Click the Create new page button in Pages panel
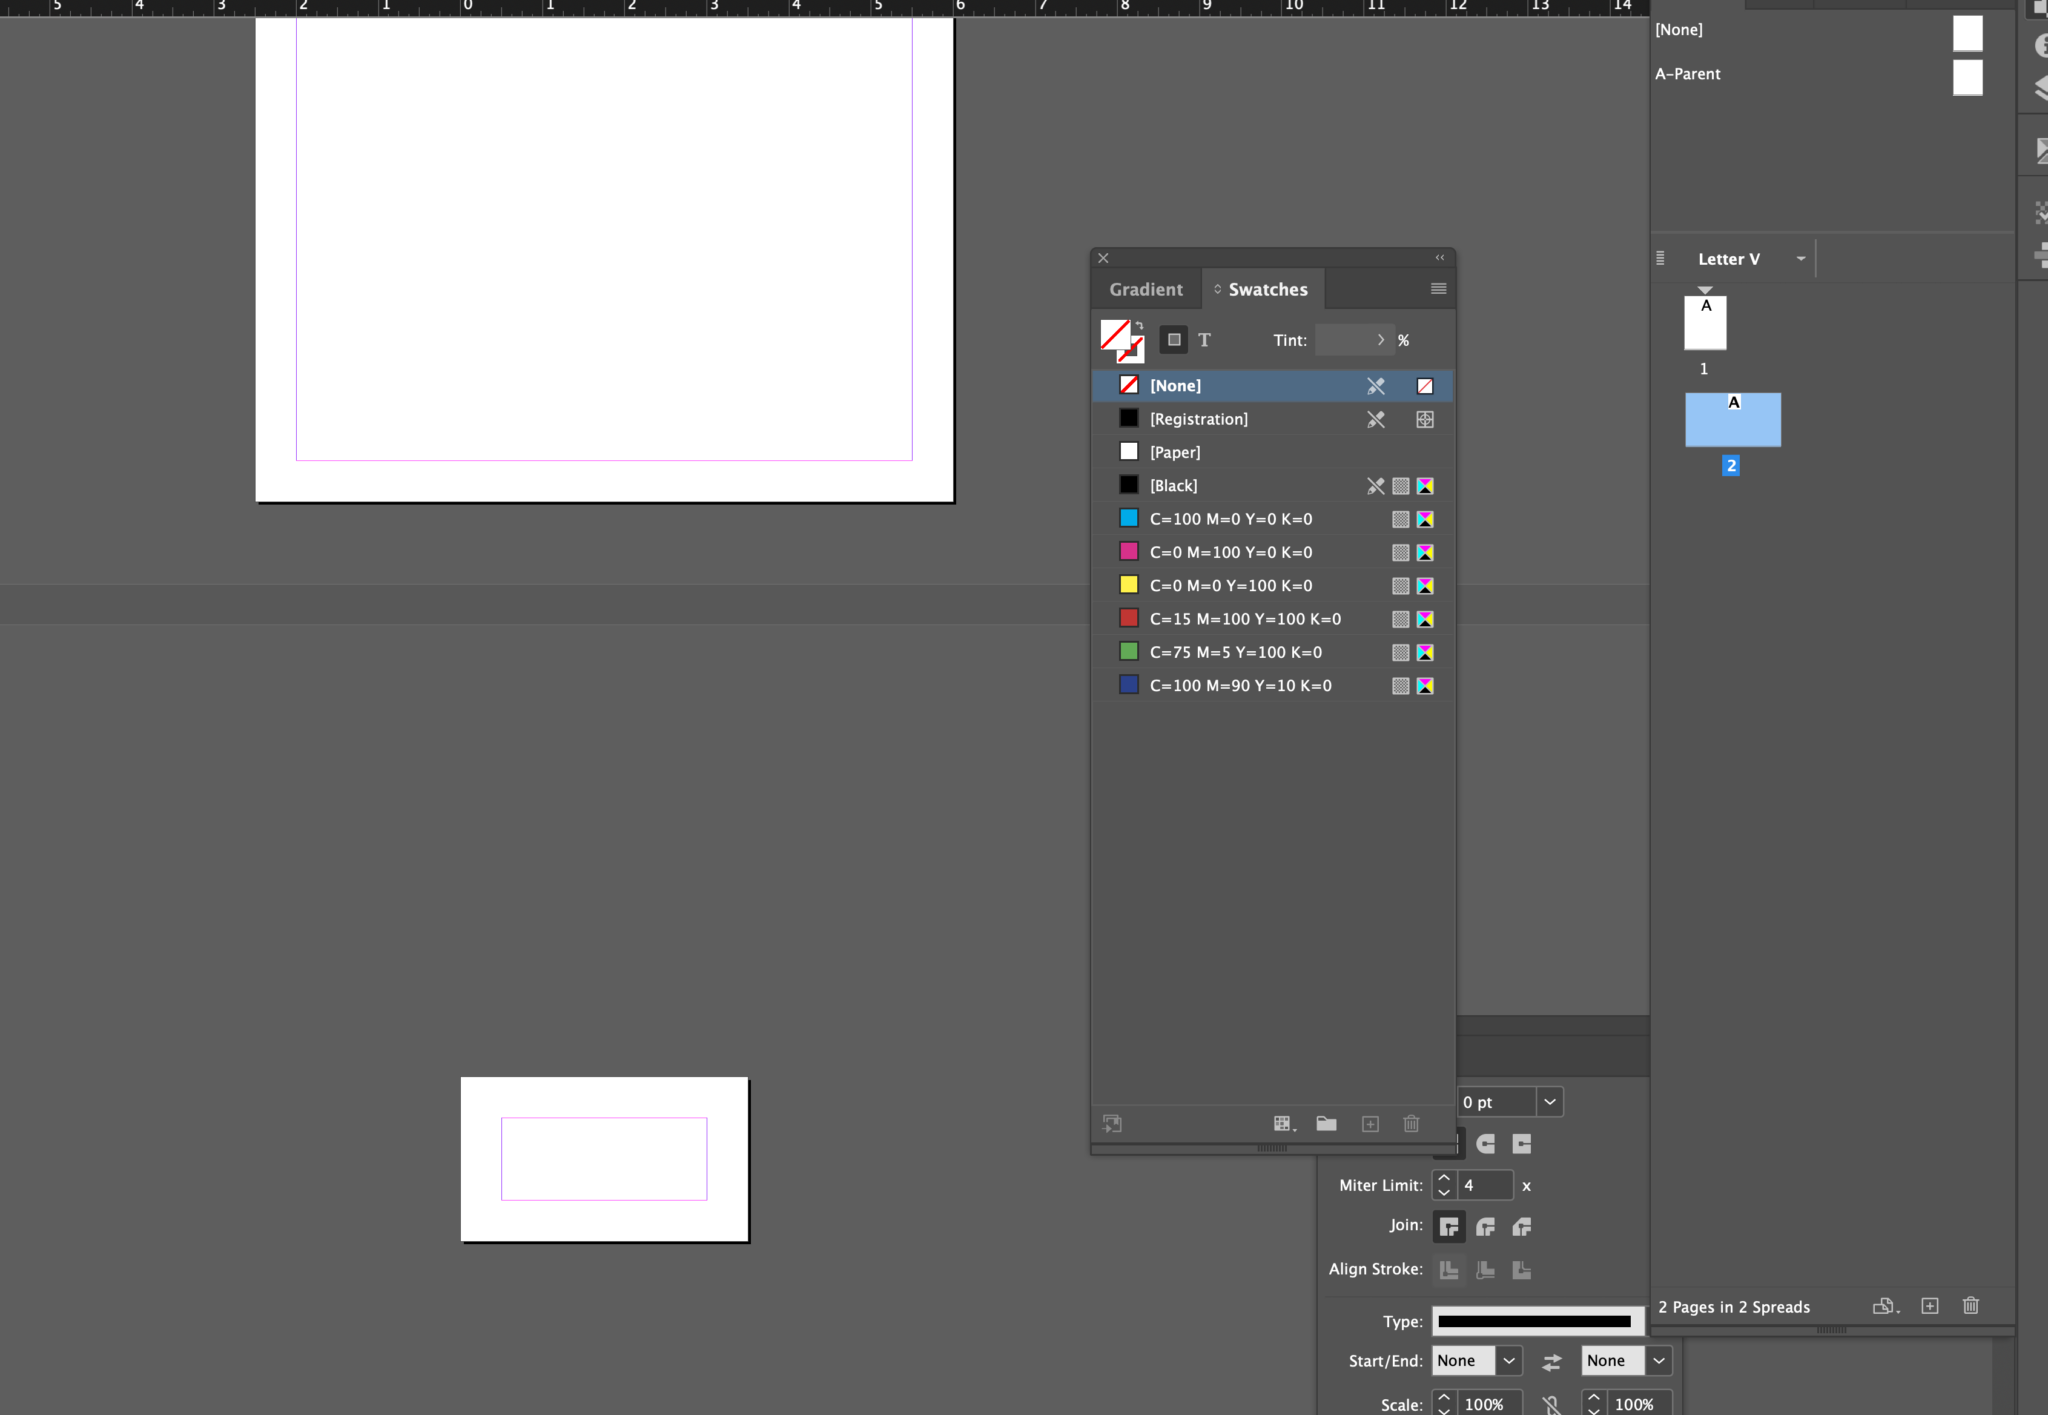The height and width of the screenshot is (1415, 2048). (x=1929, y=1306)
